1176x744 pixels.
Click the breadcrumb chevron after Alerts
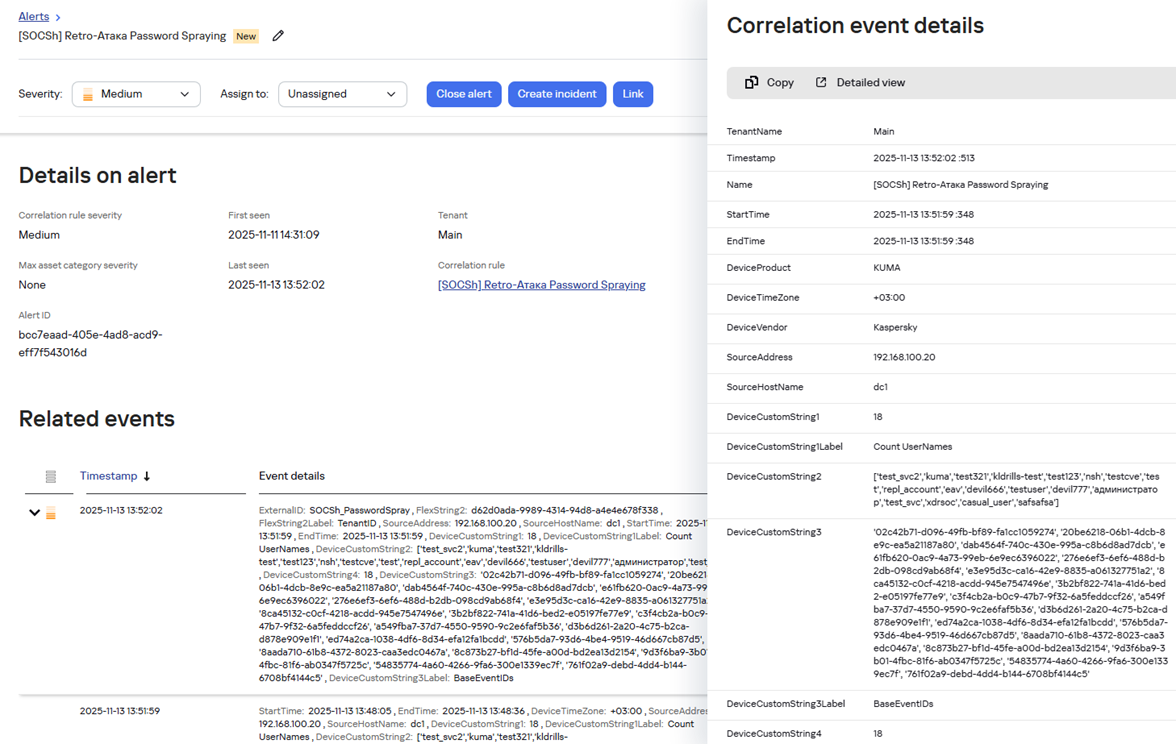pyautogui.click(x=58, y=17)
